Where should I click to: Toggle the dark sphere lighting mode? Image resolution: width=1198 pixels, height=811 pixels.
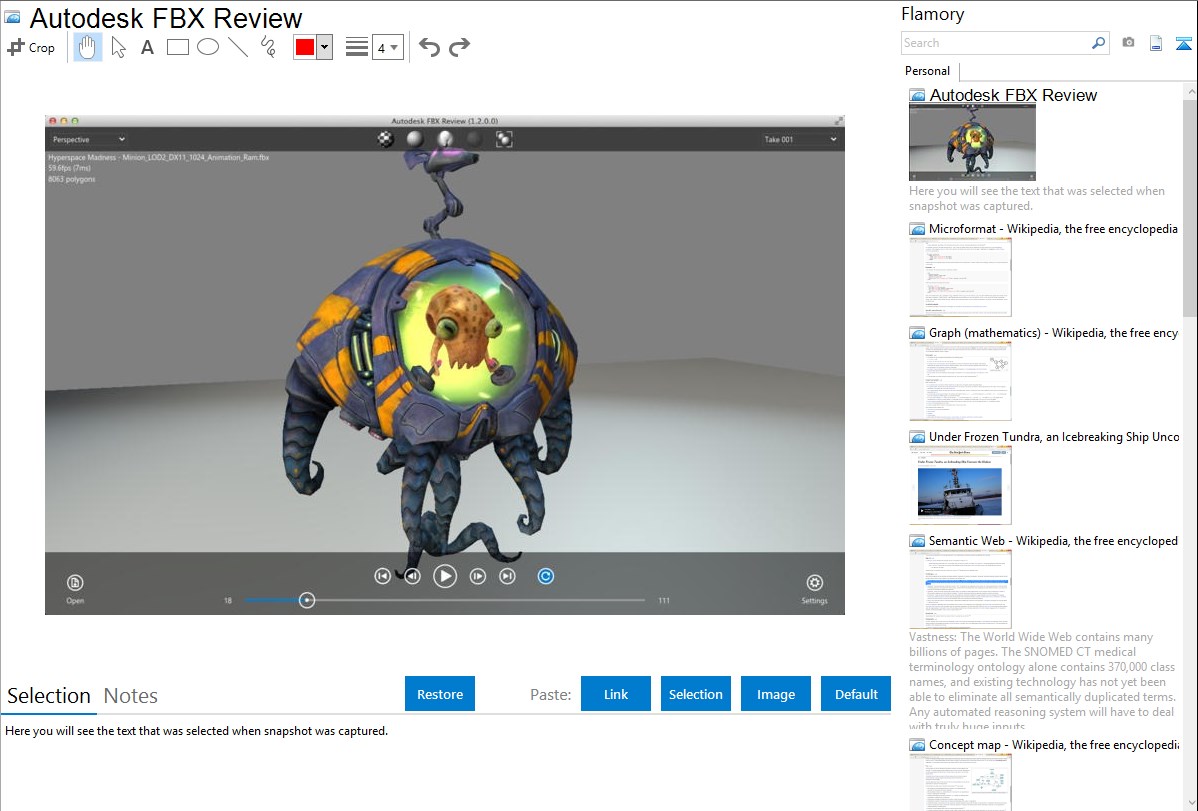[474, 138]
